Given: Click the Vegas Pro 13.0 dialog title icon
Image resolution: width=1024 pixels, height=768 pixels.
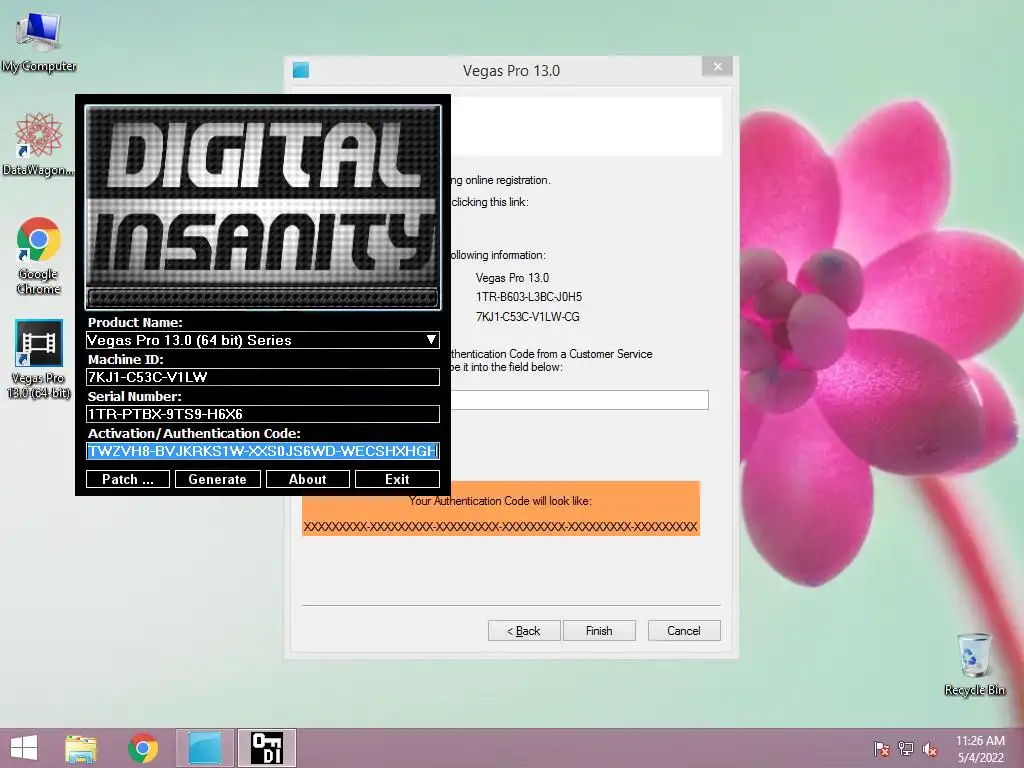Looking at the screenshot, I should coord(301,71).
